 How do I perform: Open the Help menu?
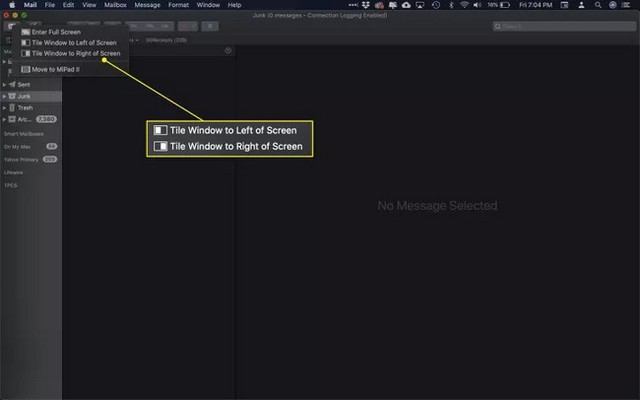pyautogui.click(x=234, y=5)
